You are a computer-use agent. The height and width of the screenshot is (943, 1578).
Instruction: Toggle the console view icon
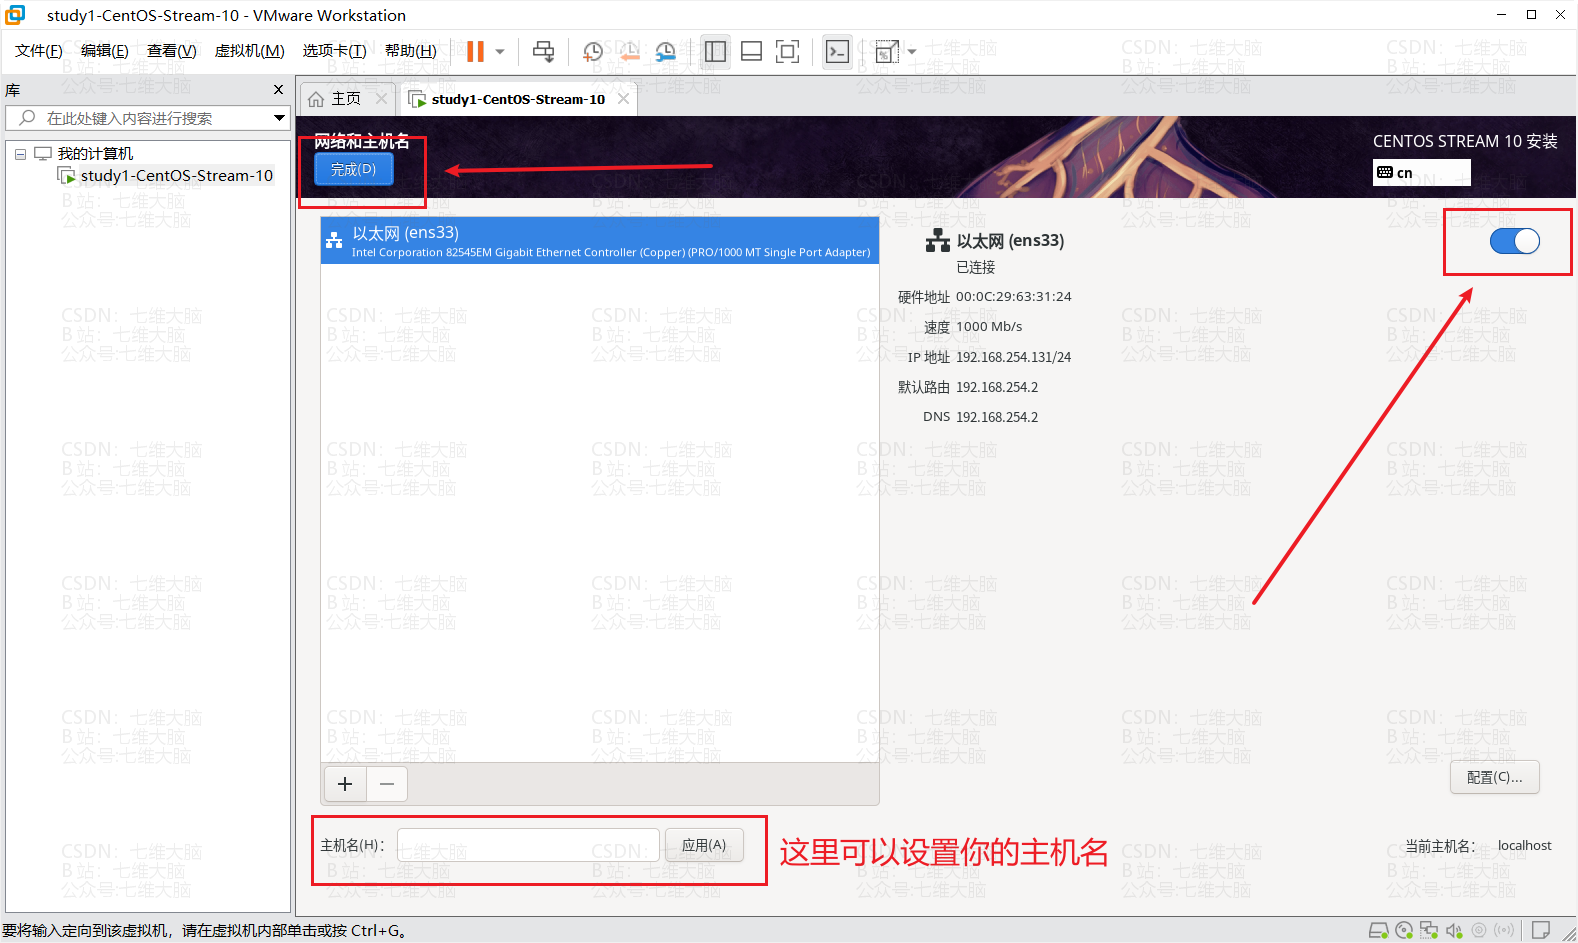point(837,51)
